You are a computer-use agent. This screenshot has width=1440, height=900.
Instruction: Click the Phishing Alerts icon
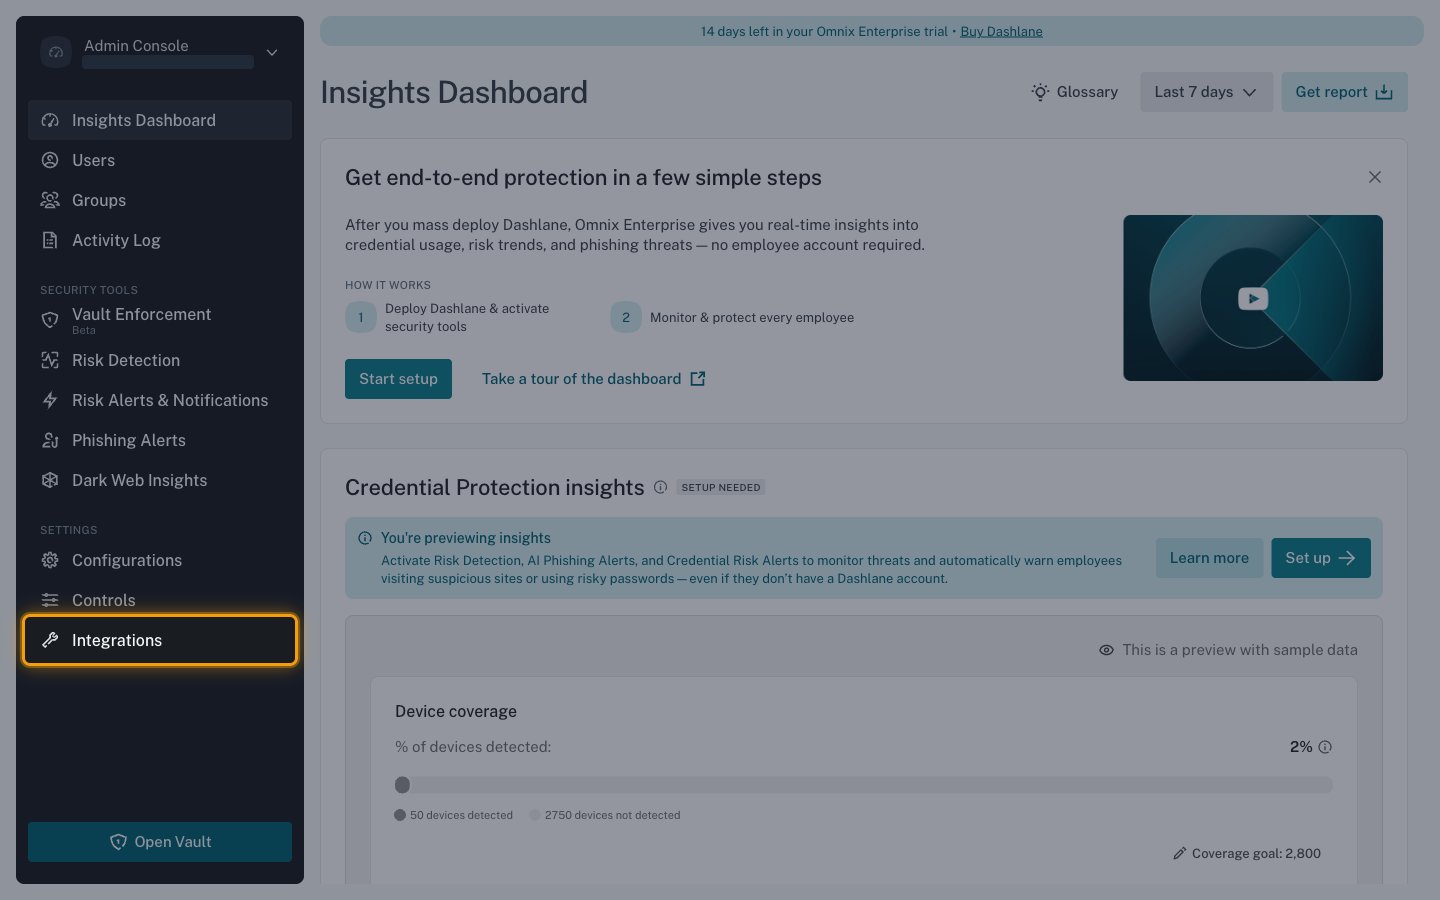50,440
